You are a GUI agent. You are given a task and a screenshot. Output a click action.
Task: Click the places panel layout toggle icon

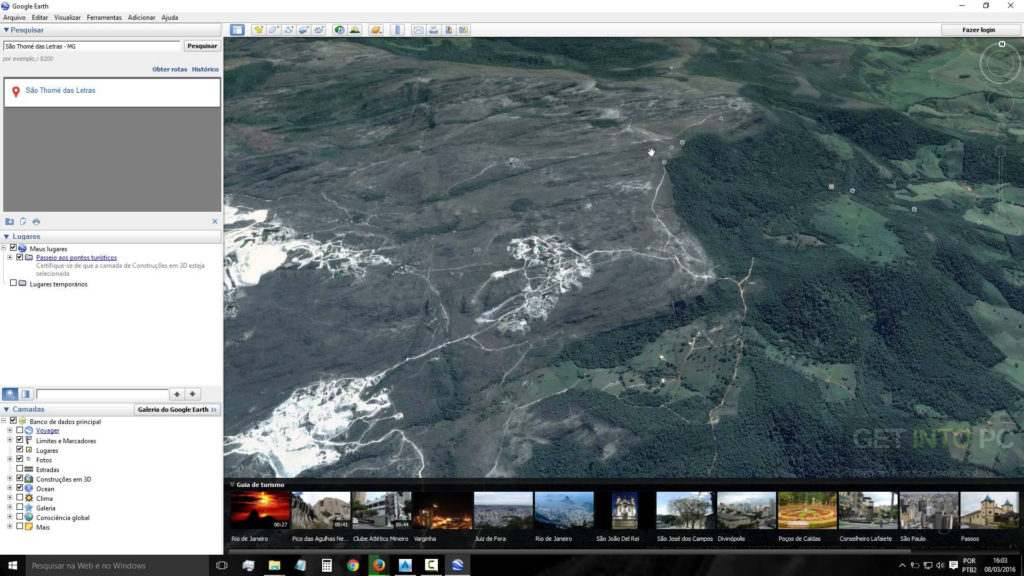pyautogui.click(x=25, y=394)
